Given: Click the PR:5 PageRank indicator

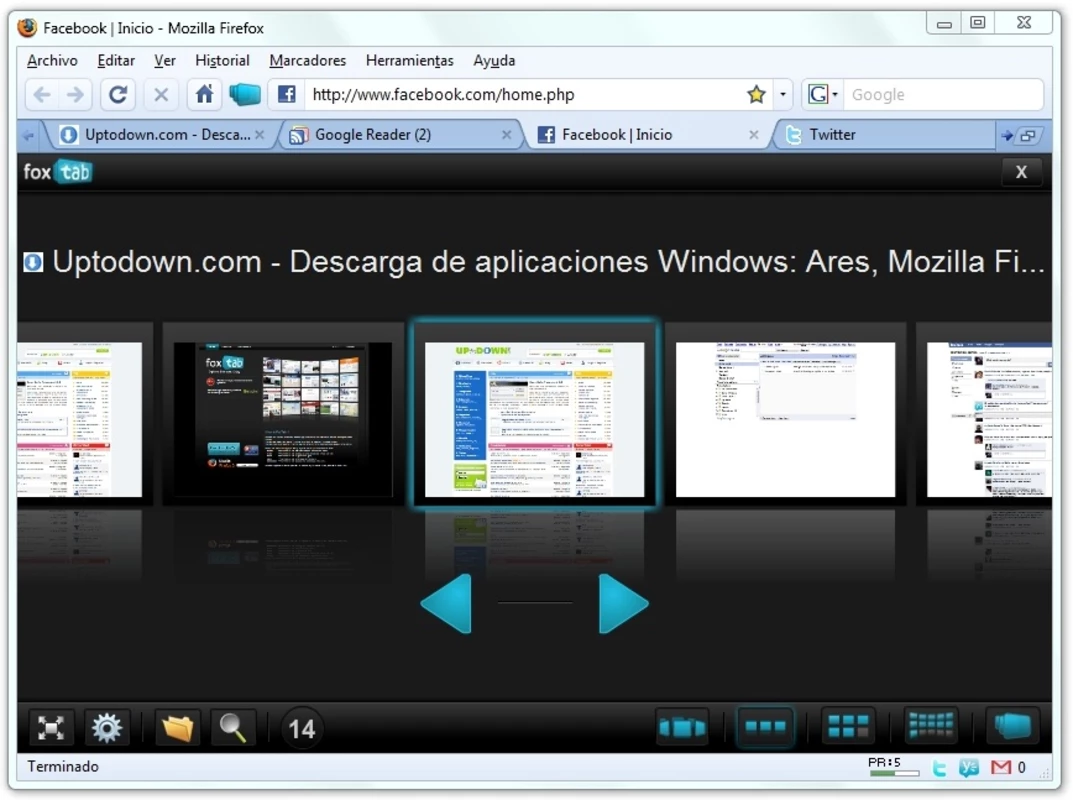Looking at the screenshot, I should (893, 766).
